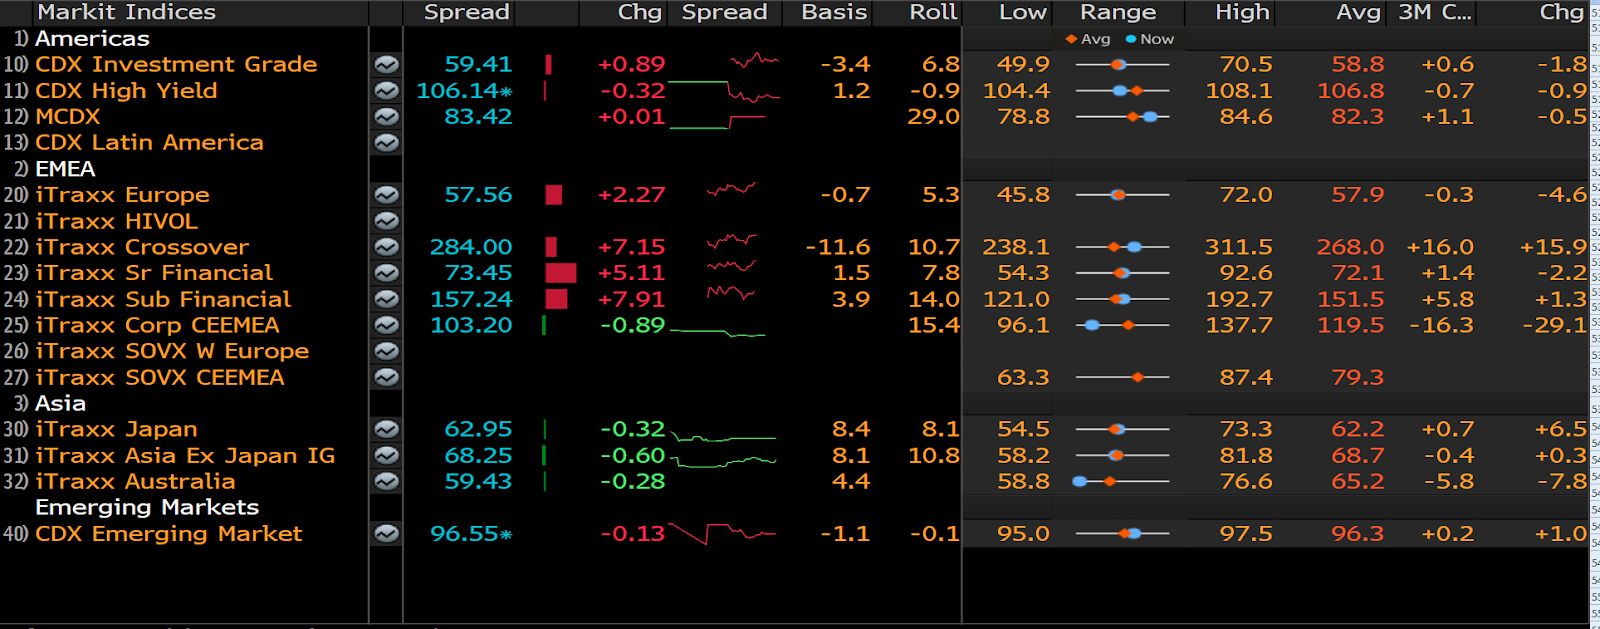
Task: Open chart icon for iTraxx Asia Ex Japan IG
Action: pos(386,455)
